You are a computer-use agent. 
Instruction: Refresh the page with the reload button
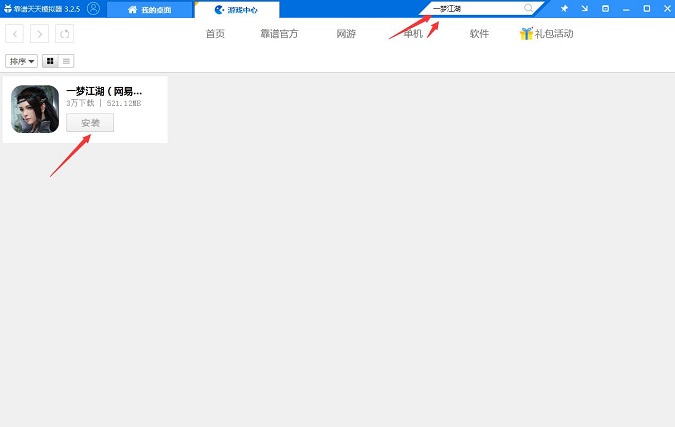pyautogui.click(x=64, y=34)
